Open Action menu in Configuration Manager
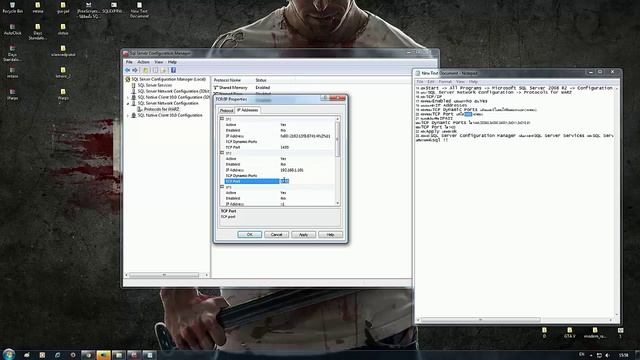Screen dimensions: 640x360 pos(143,62)
